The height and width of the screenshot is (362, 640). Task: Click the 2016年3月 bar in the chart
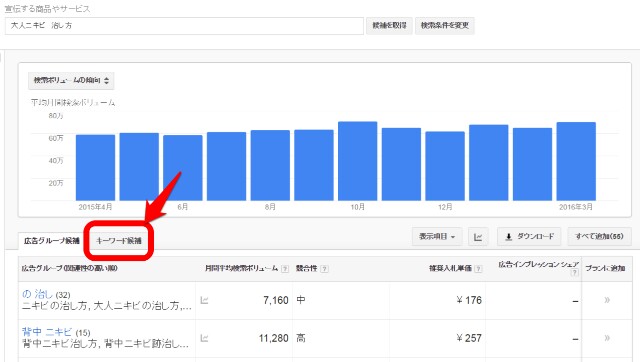coord(576,161)
